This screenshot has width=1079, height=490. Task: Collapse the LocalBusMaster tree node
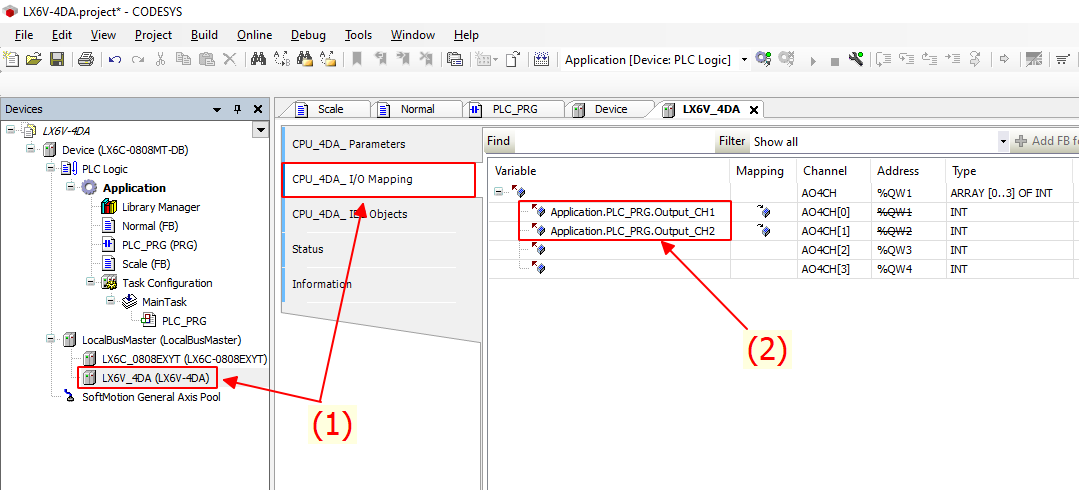pyautogui.click(x=50, y=340)
